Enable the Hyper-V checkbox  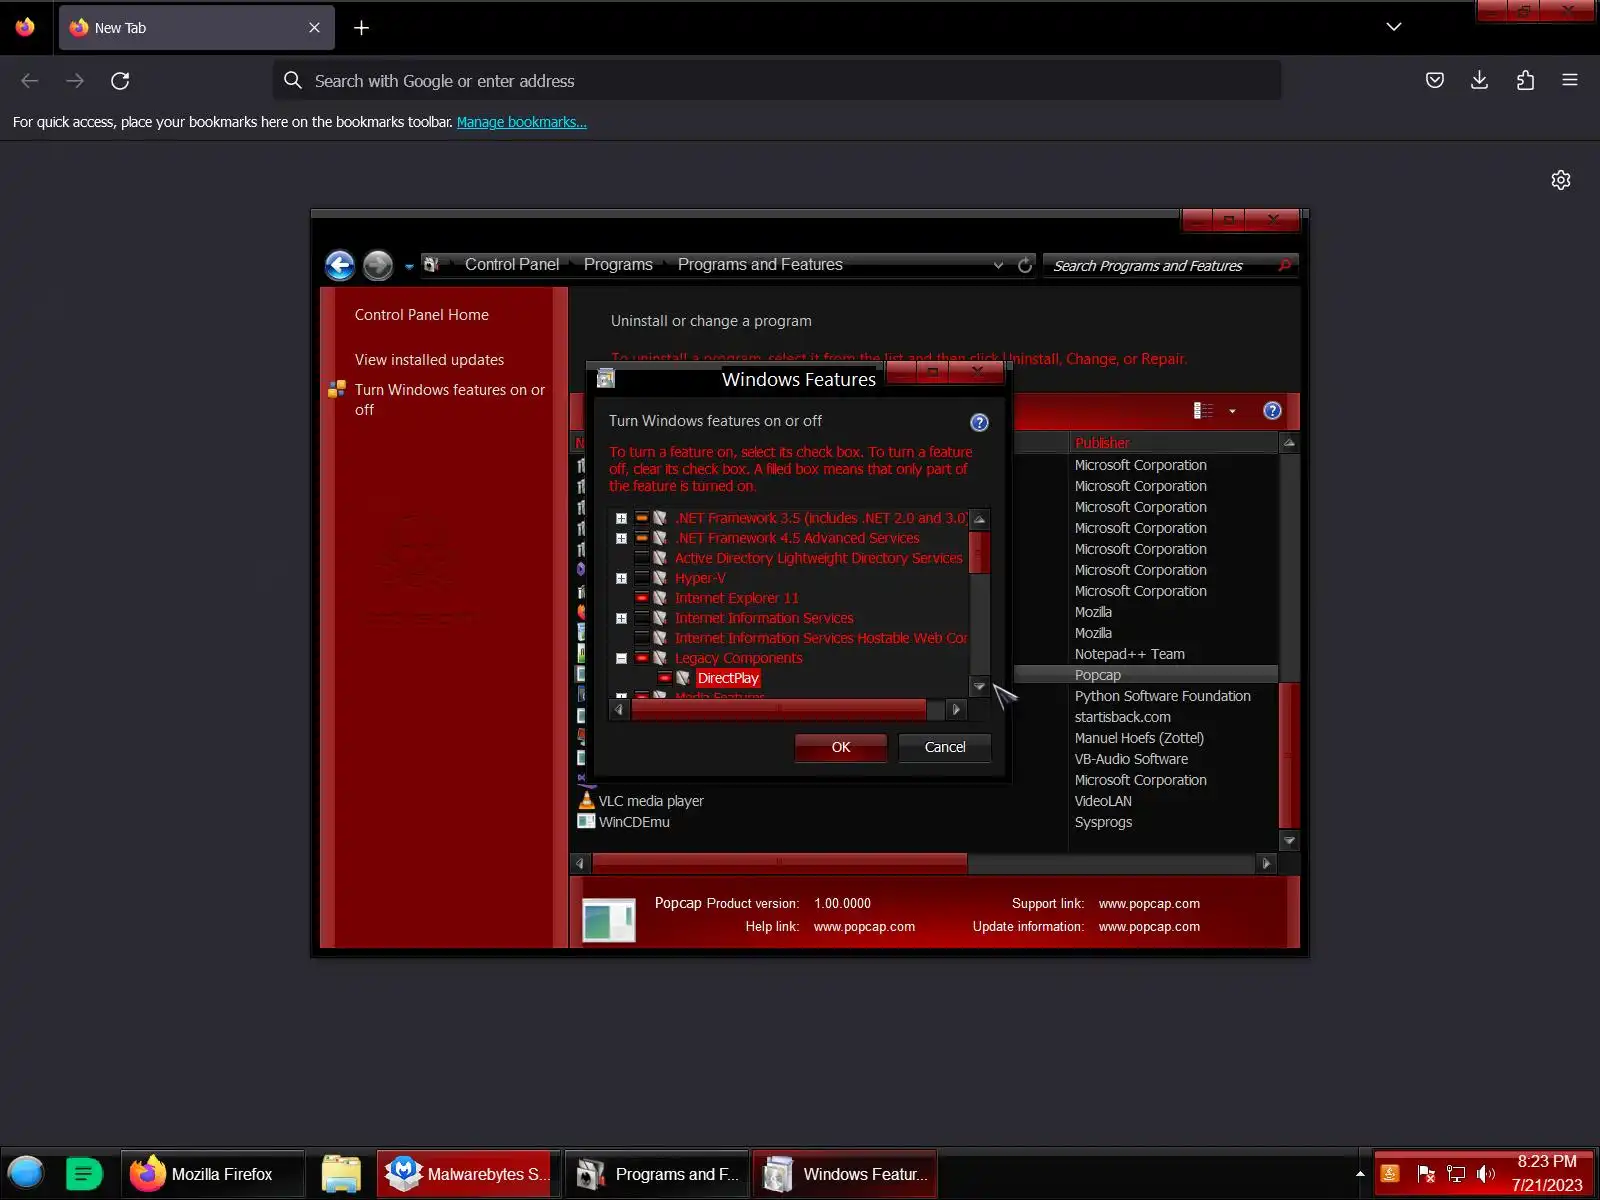point(642,578)
